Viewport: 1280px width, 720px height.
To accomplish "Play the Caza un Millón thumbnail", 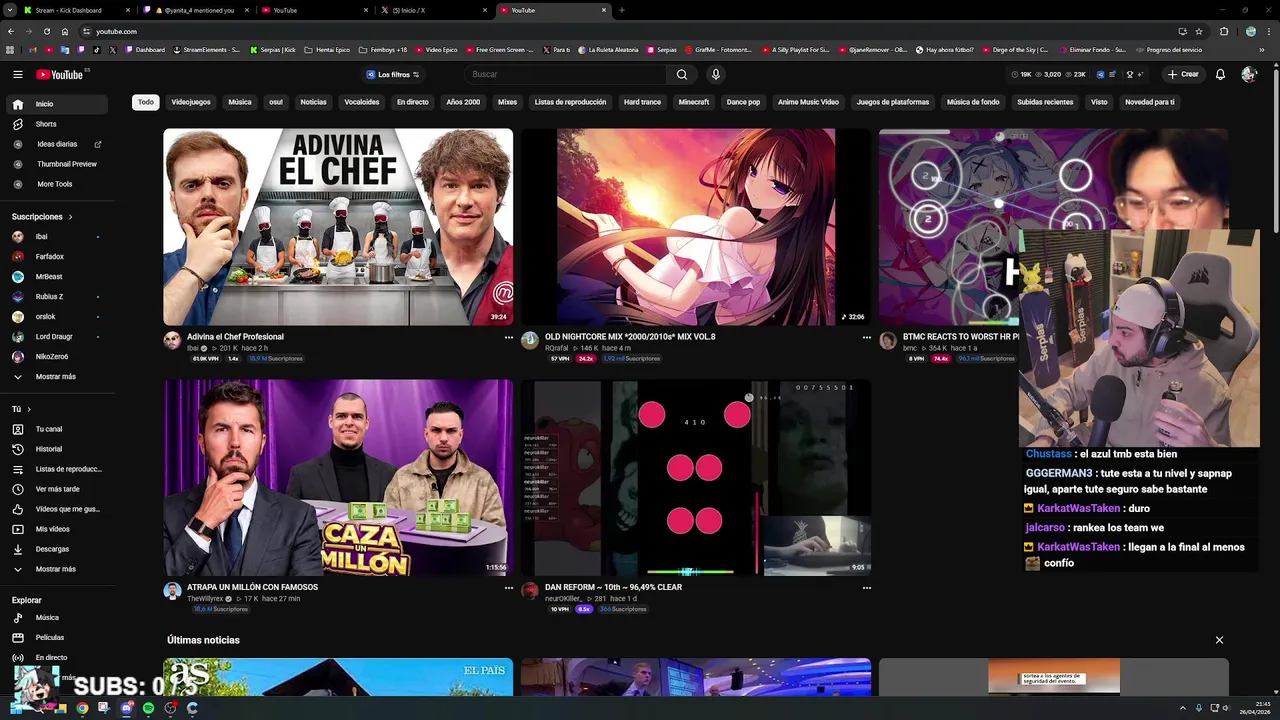I will click(338, 478).
